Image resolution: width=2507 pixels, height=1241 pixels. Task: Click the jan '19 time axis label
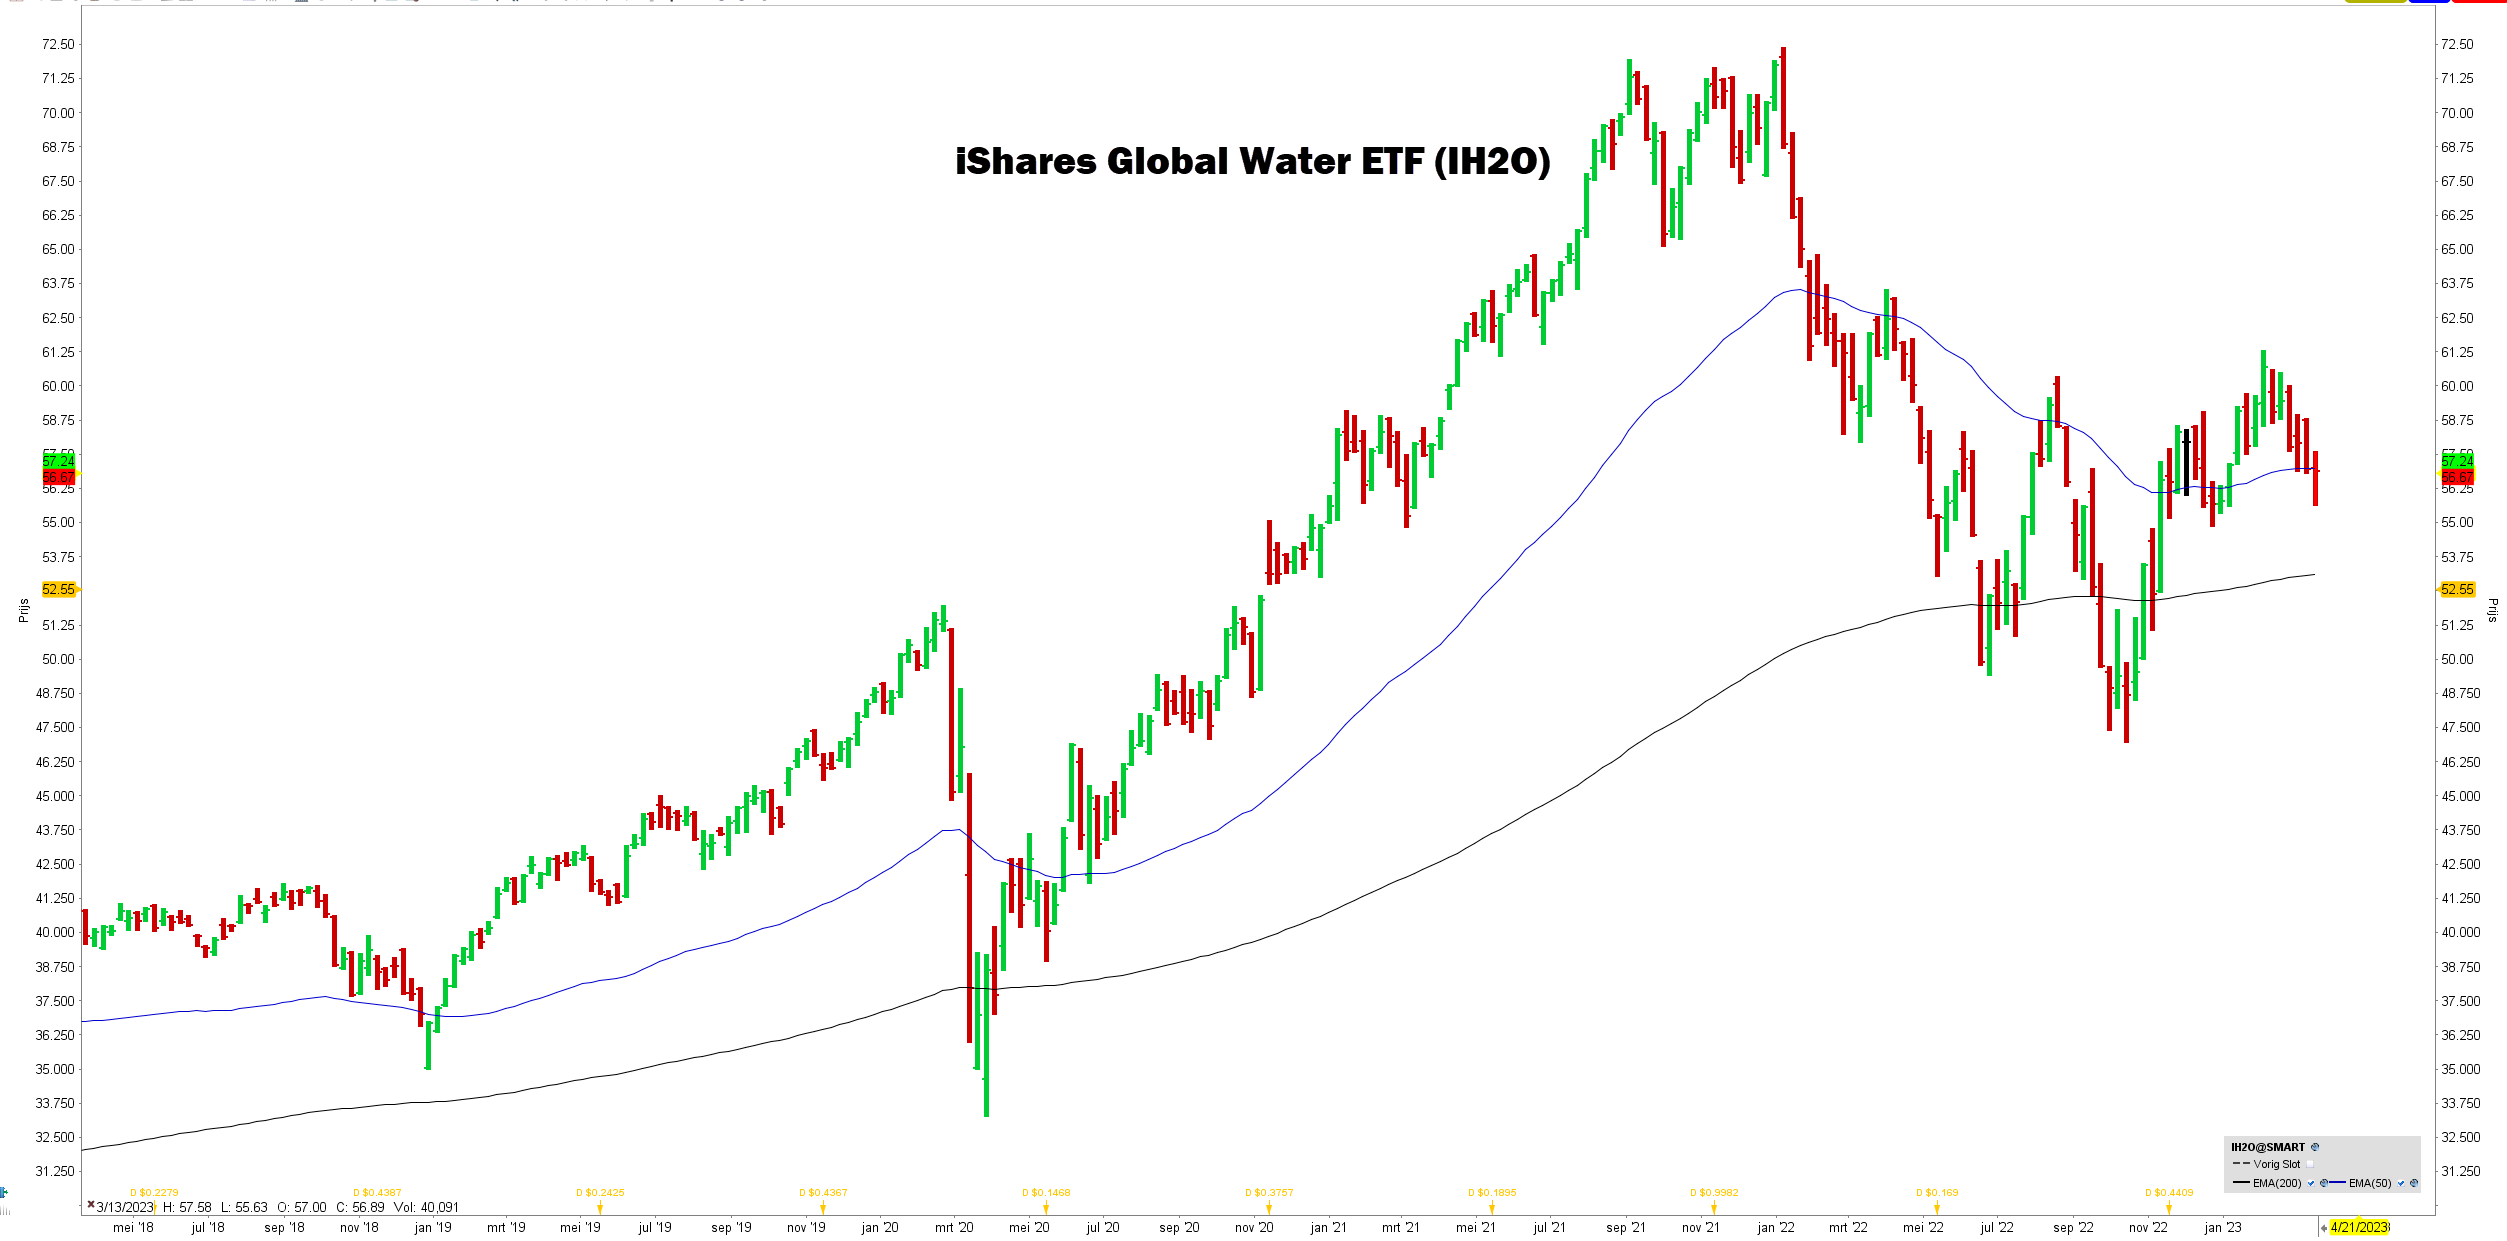433,1227
